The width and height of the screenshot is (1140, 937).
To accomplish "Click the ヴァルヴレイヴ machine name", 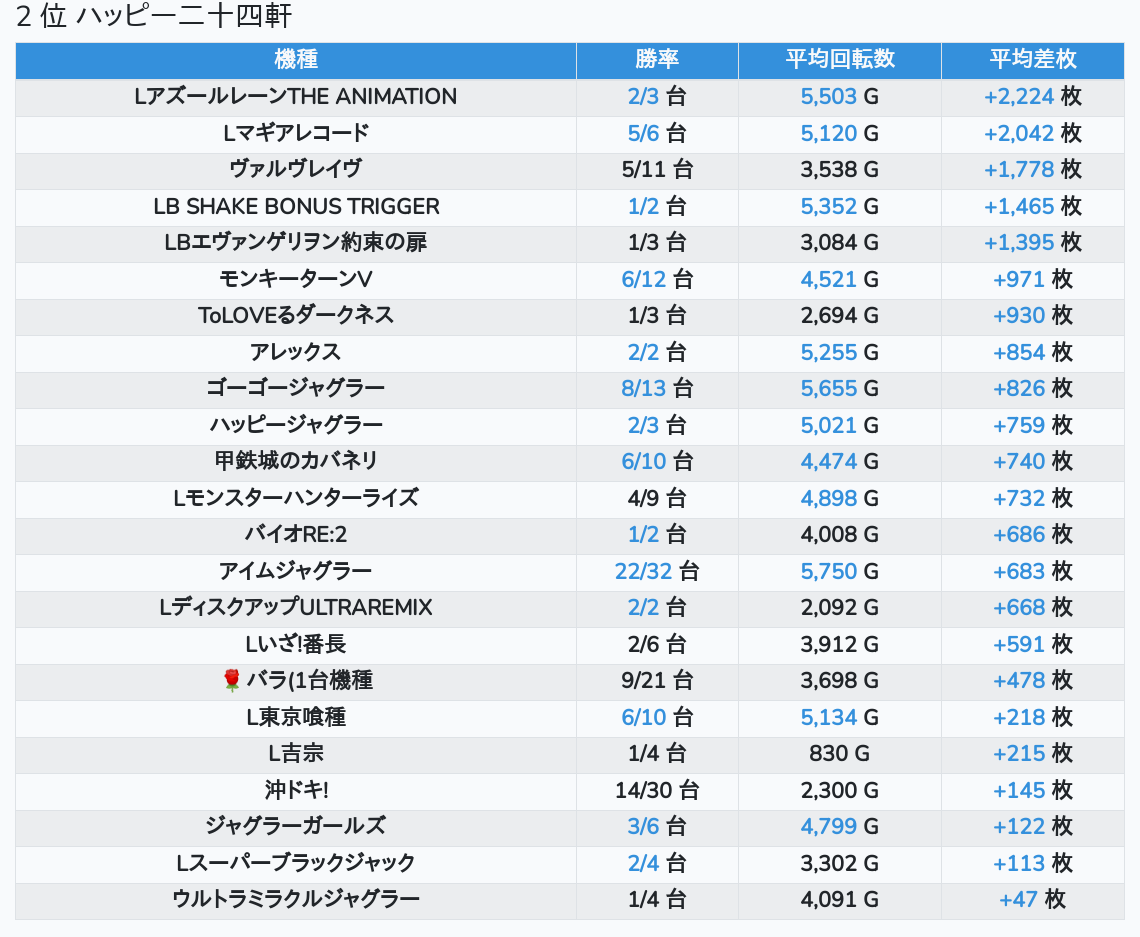I will (296, 169).
